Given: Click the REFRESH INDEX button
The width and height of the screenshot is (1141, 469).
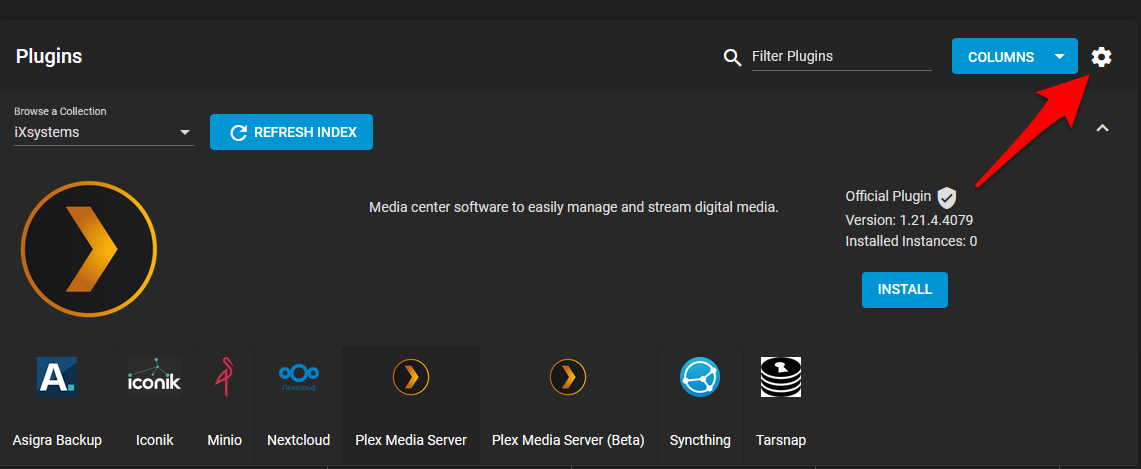Looking at the screenshot, I should click(291, 132).
